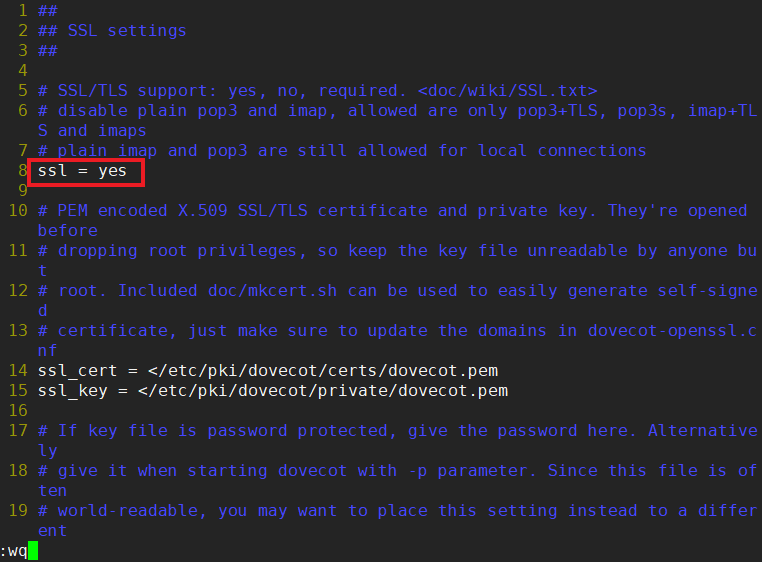762x562 pixels.
Task: Click line number 8 in gutter
Action: tap(23, 171)
